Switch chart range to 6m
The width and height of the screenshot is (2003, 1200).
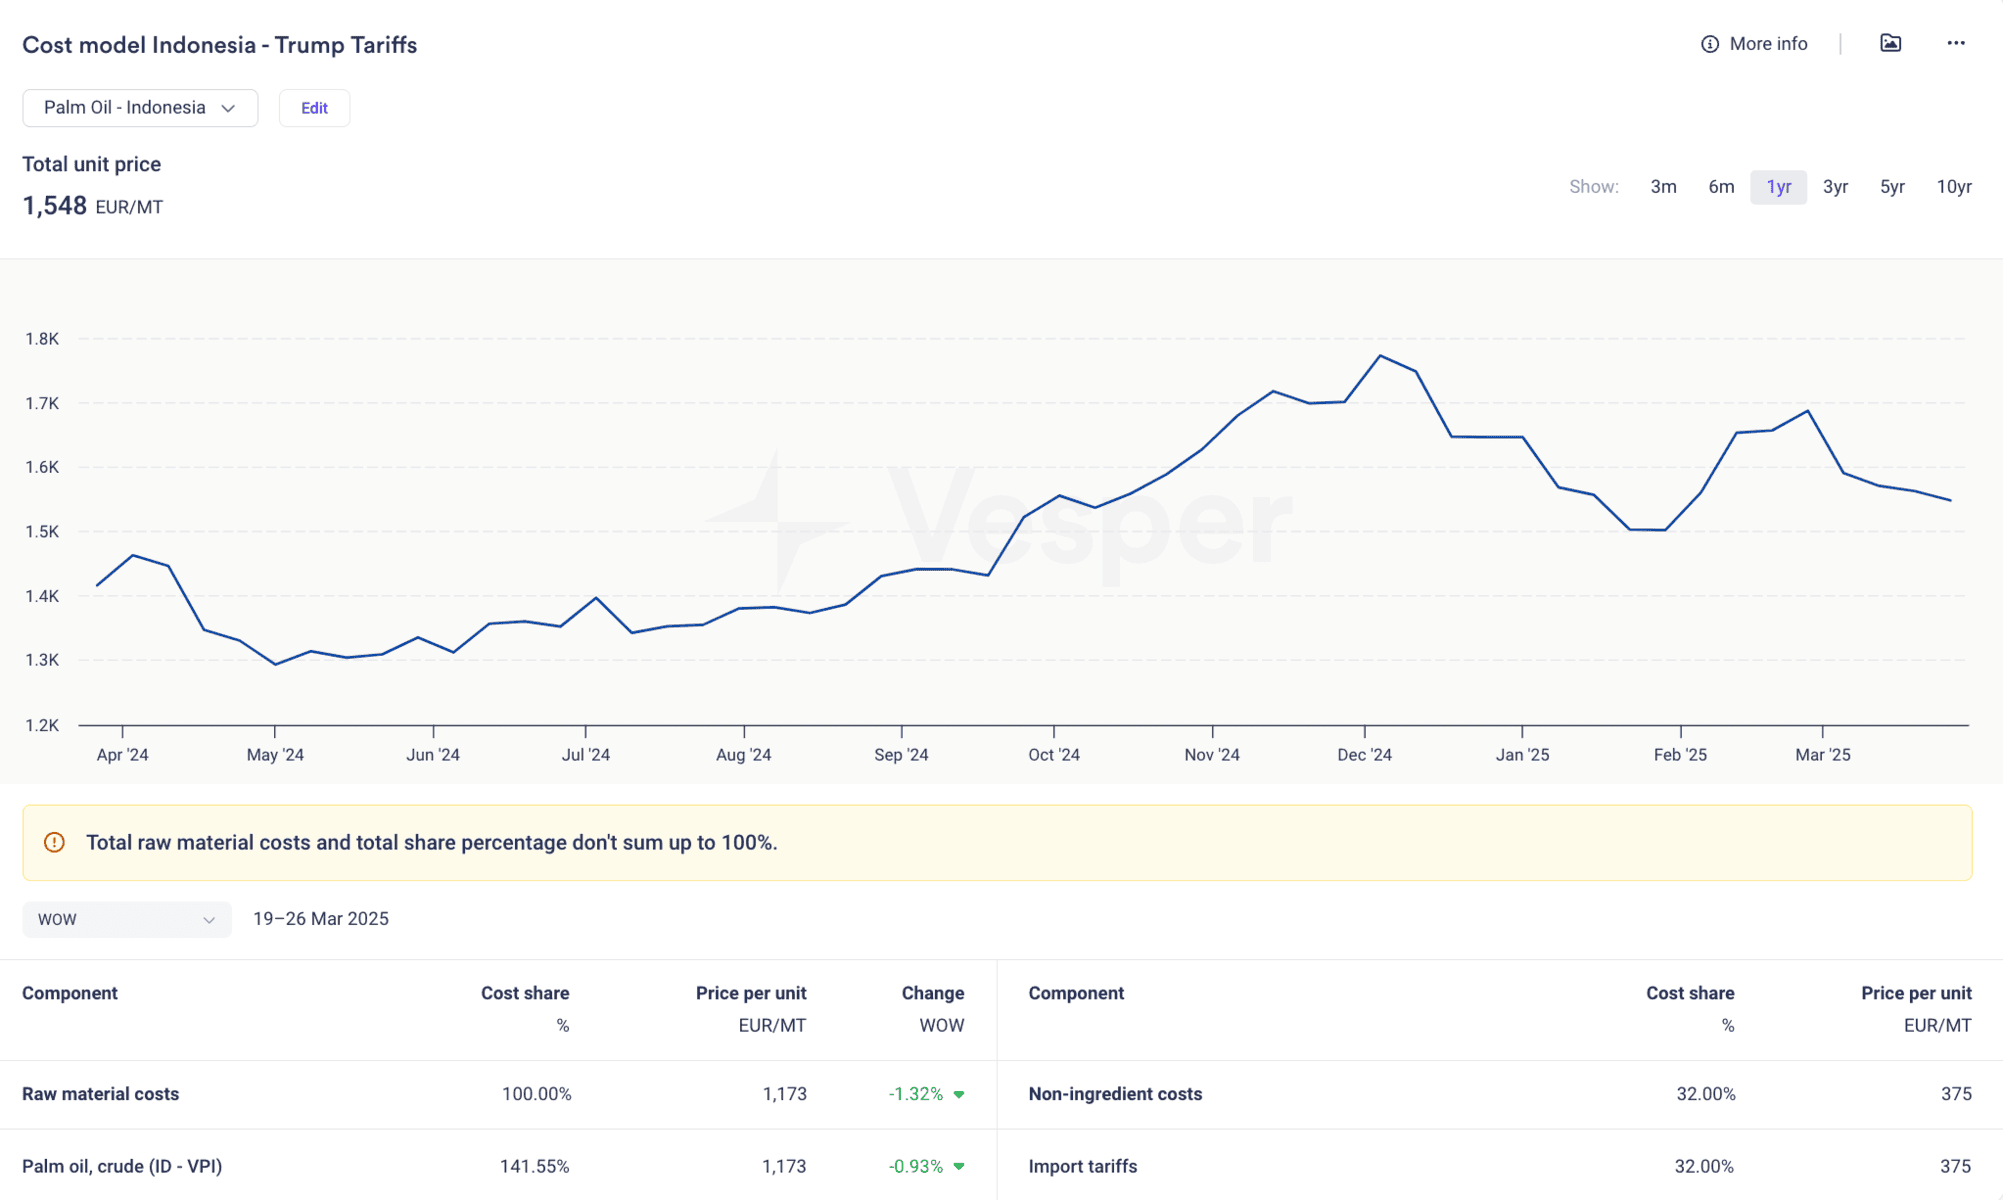[x=1720, y=187]
